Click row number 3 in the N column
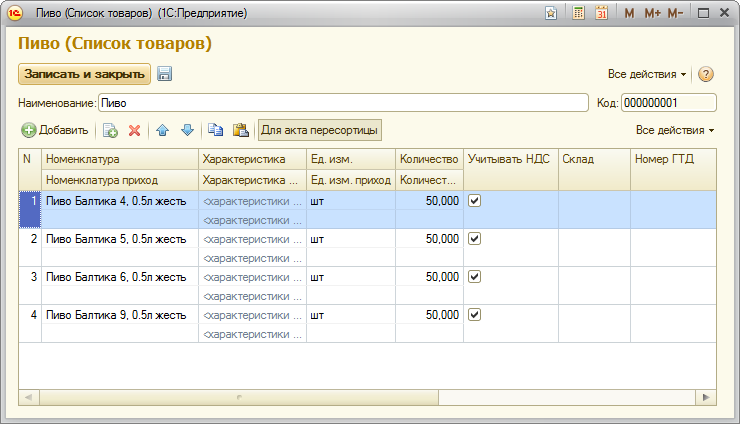 click(30, 286)
